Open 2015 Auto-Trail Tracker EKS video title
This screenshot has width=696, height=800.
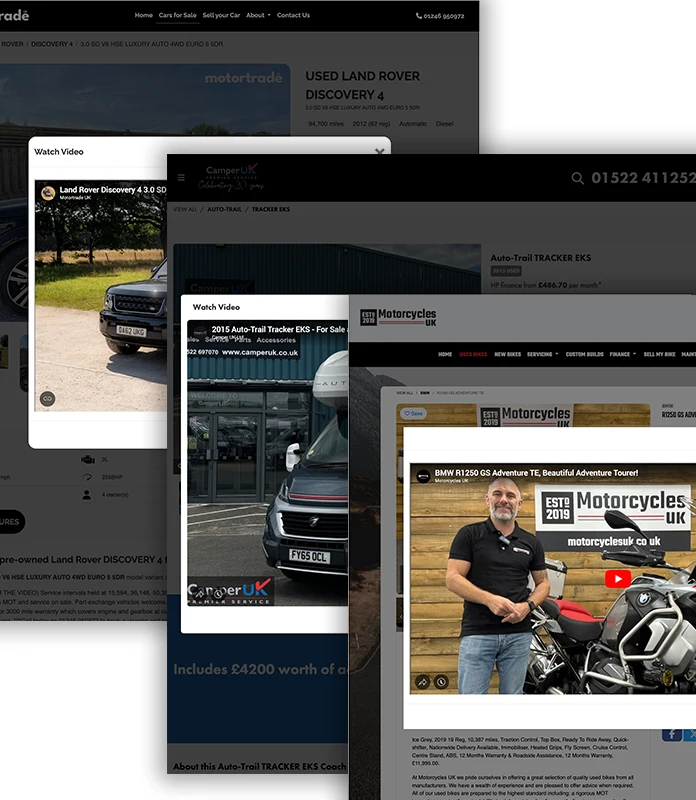(280, 330)
